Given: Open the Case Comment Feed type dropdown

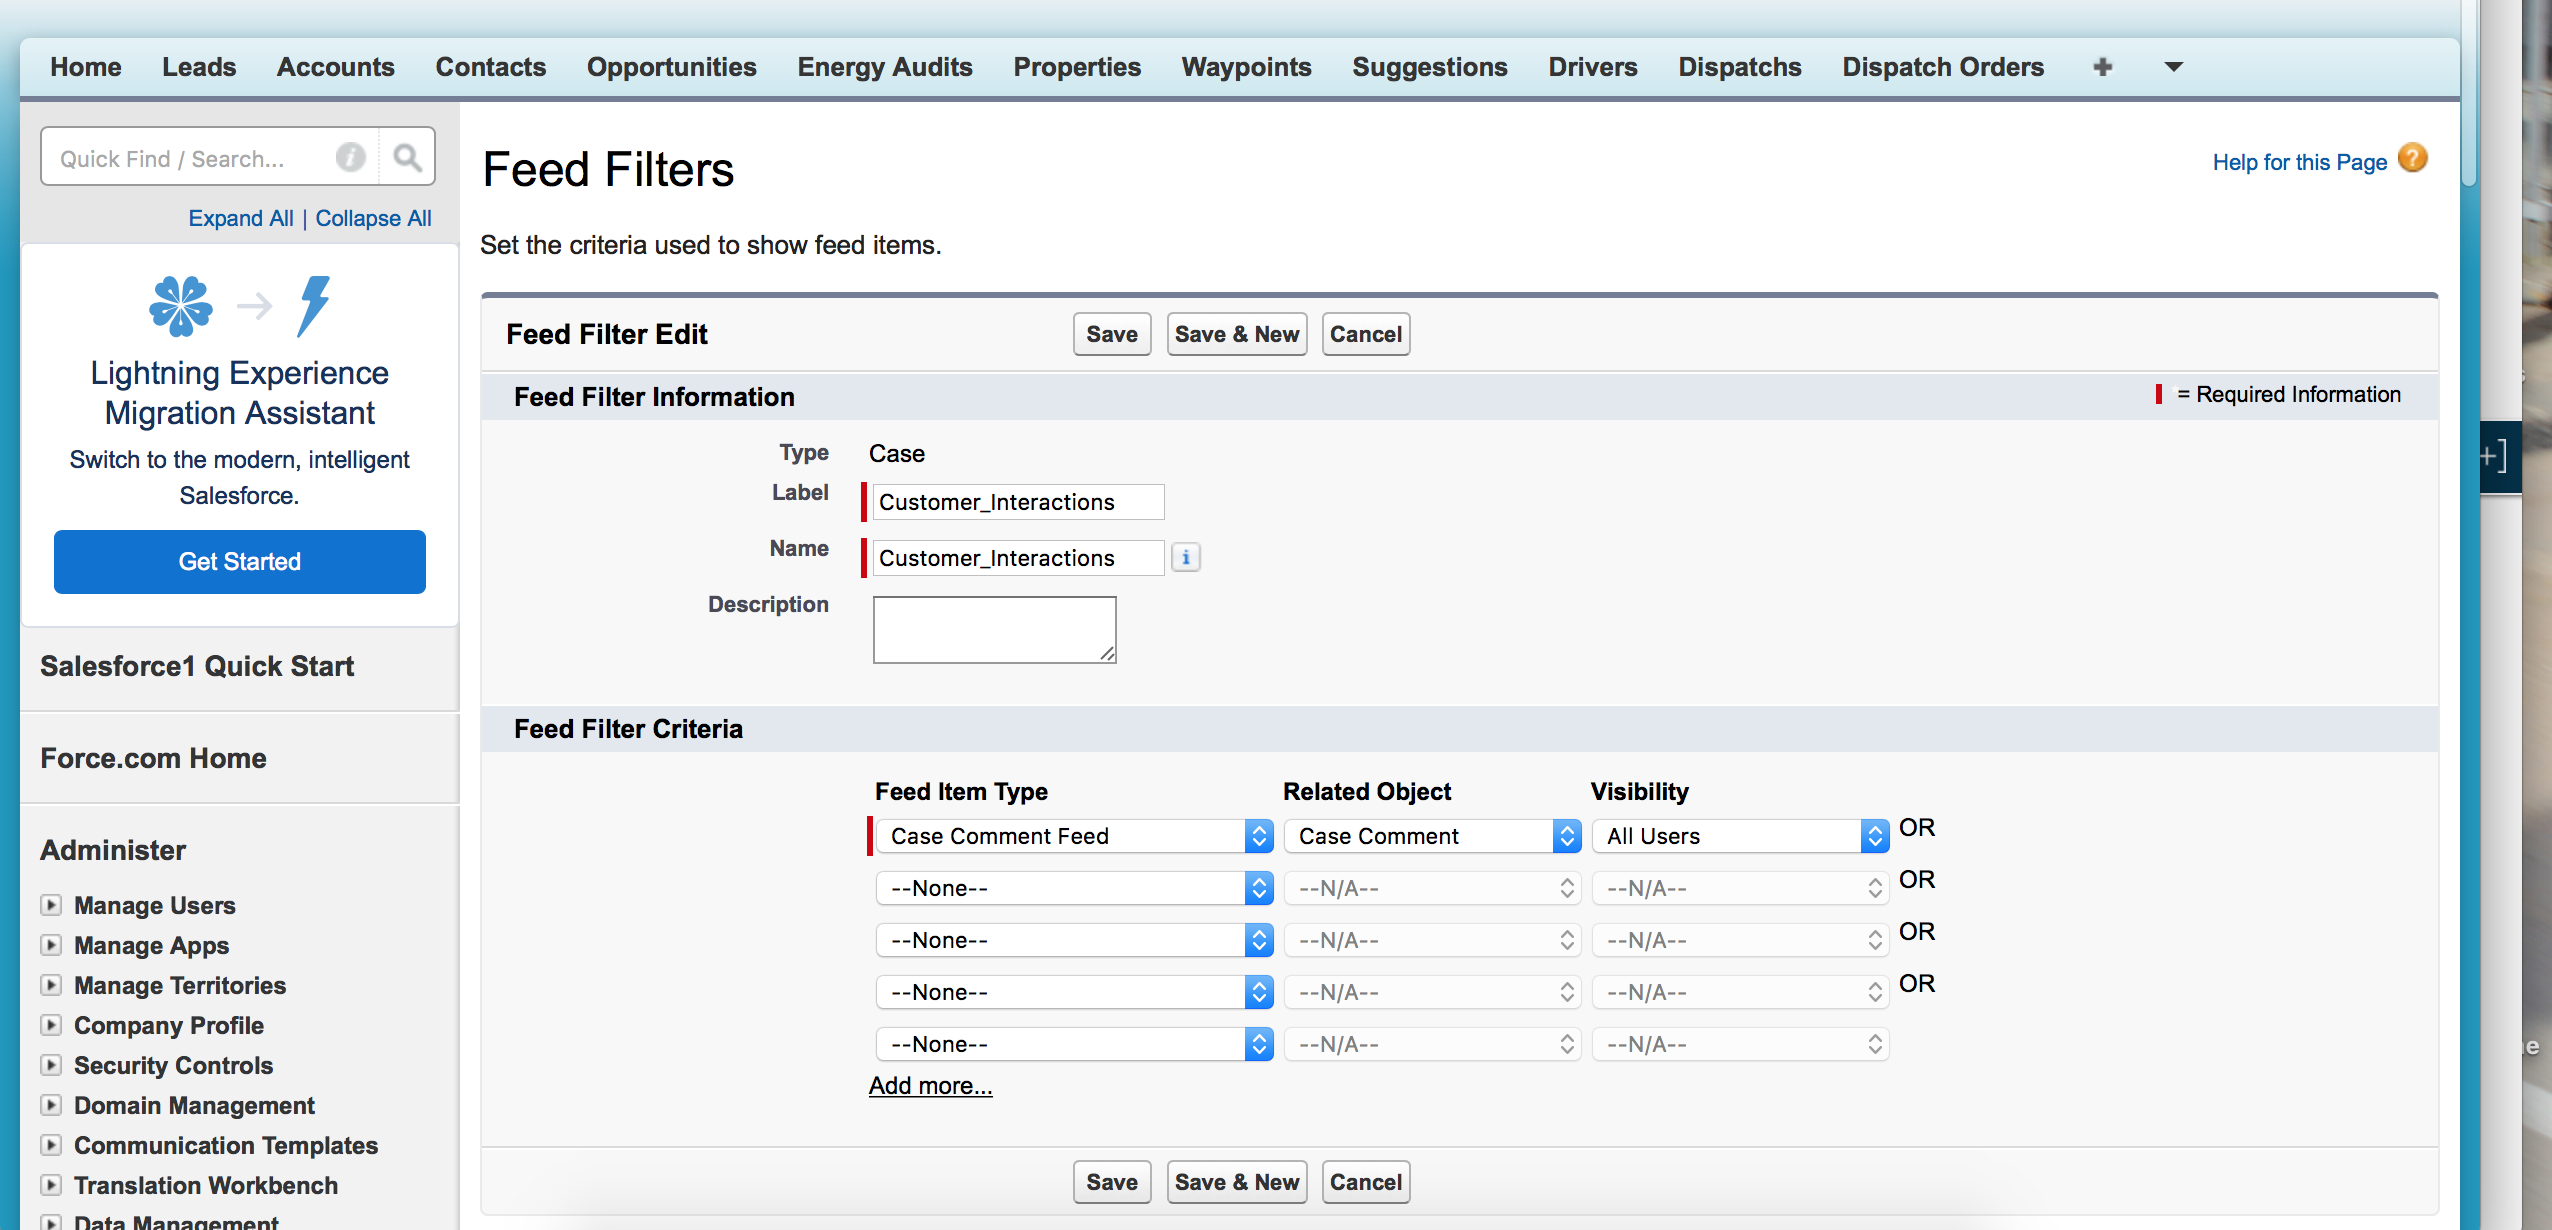Looking at the screenshot, I should click(1074, 836).
